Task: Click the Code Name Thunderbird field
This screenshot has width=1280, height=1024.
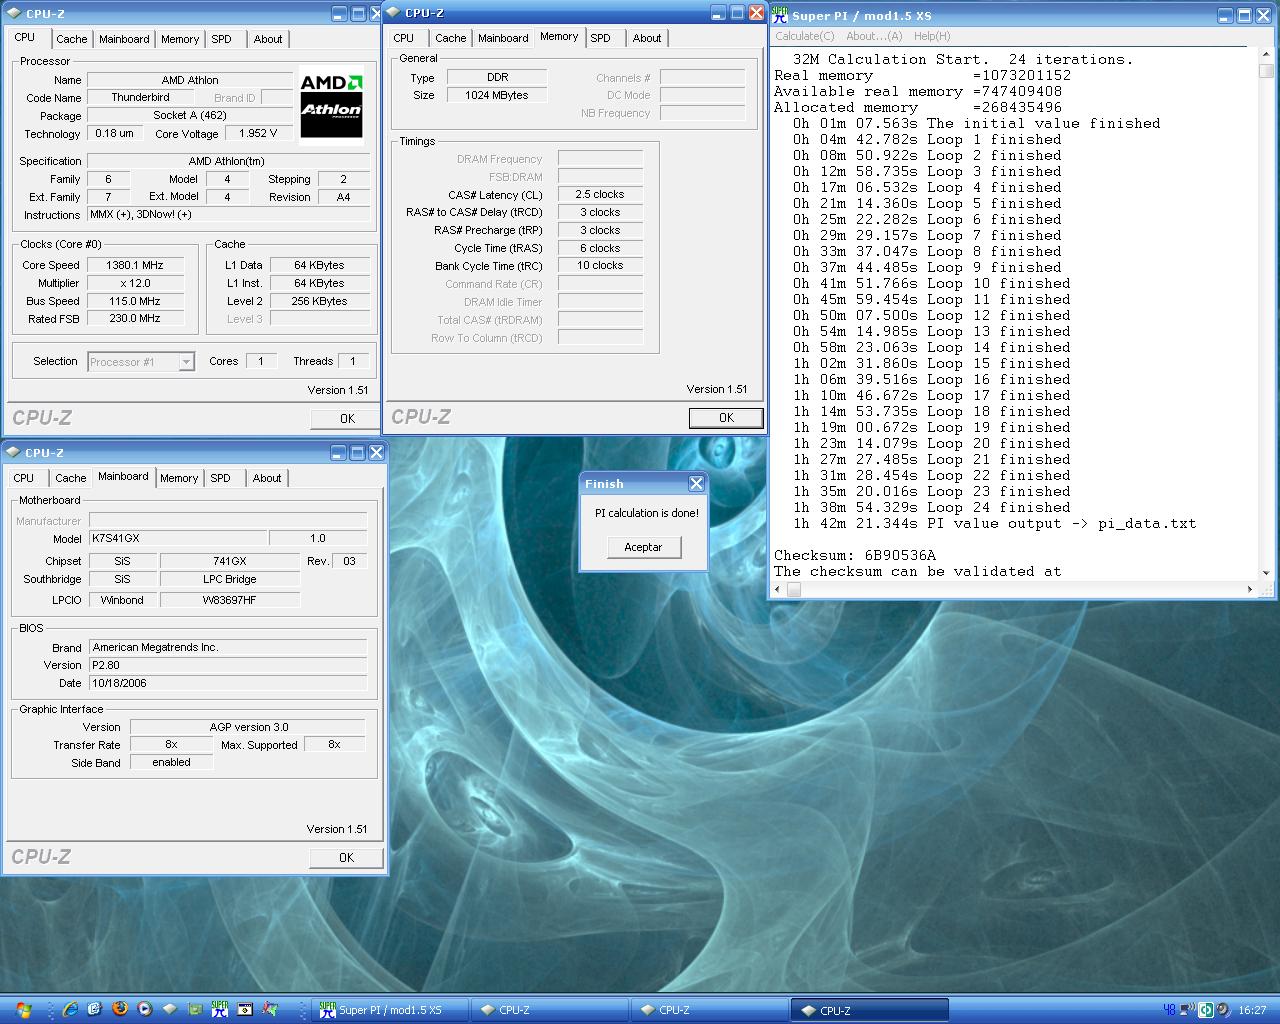Action: click(x=140, y=97)
